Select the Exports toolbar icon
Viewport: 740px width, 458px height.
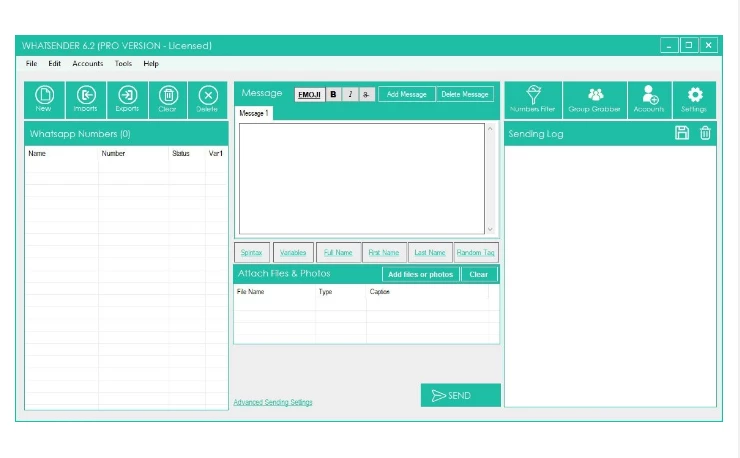[x=127, y=100]
